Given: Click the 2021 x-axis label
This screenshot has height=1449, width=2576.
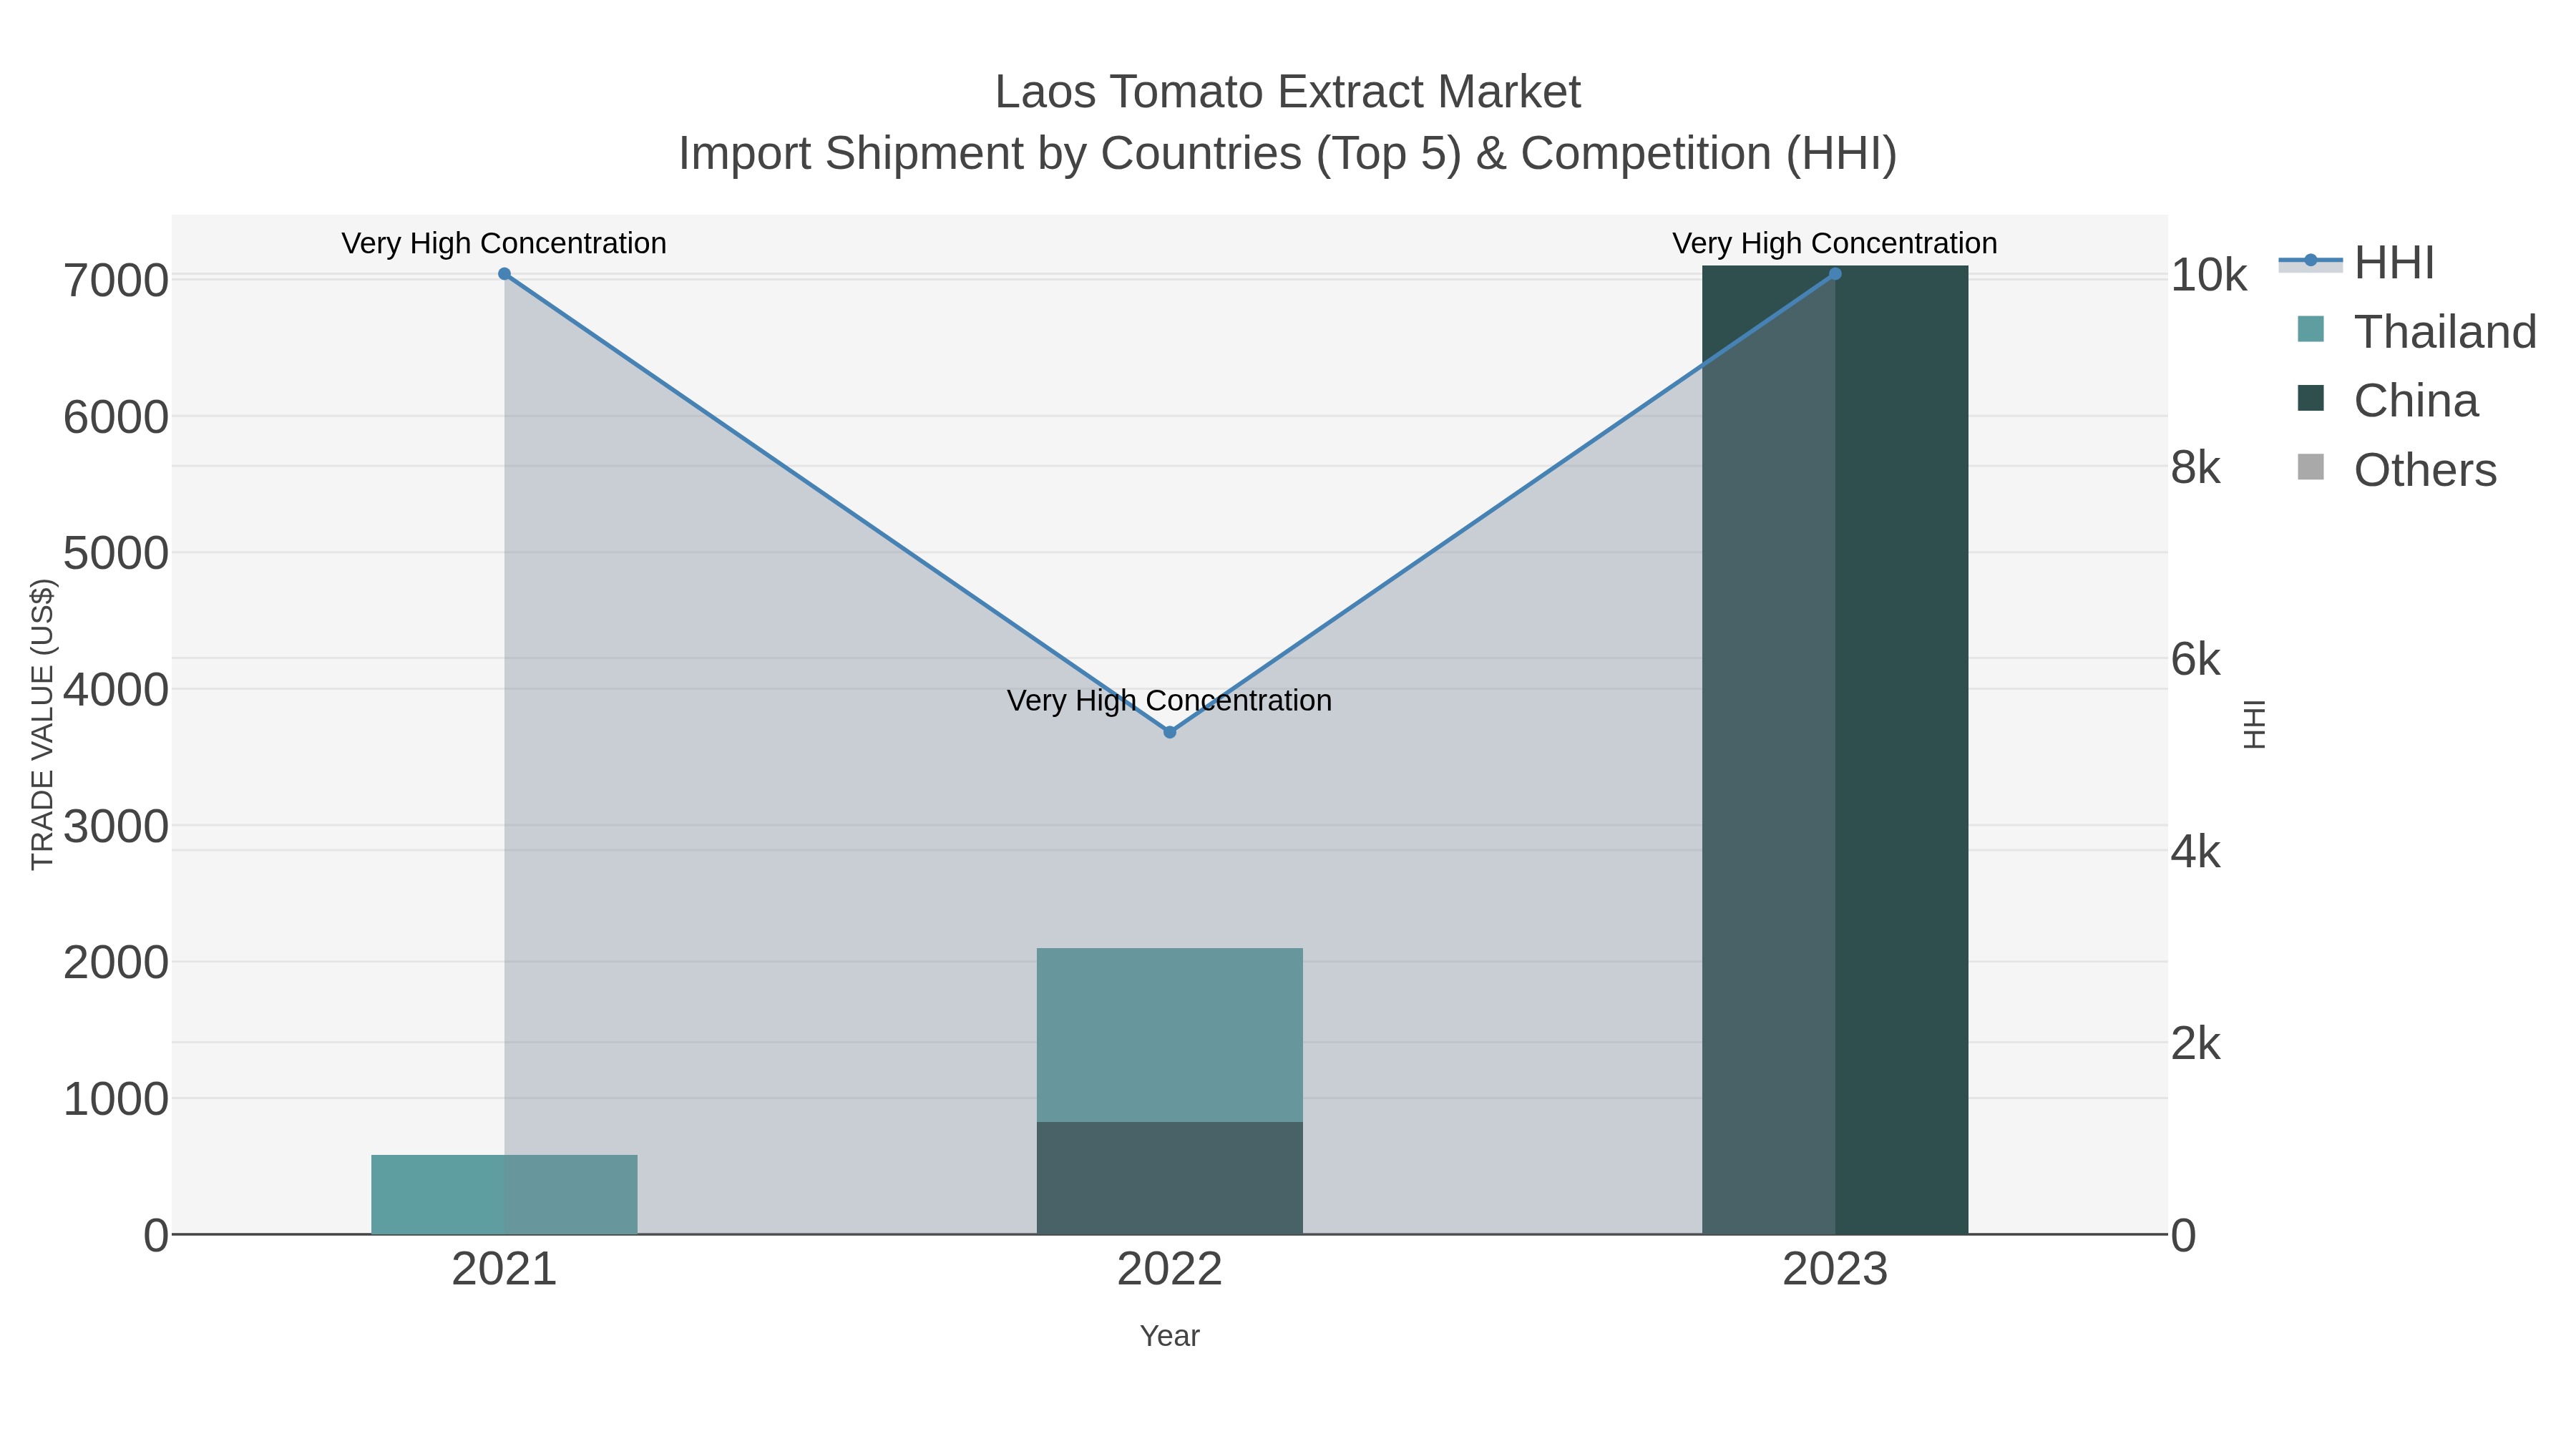Looking at the screenshot, I should pyautogui.click(x=504, y=1270).
